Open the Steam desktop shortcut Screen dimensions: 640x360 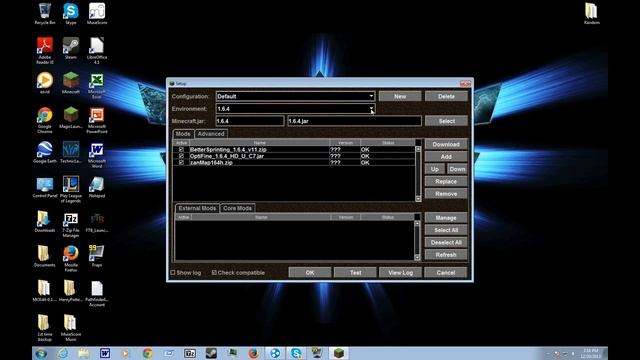pyautogui.click(x=71, y=48)
